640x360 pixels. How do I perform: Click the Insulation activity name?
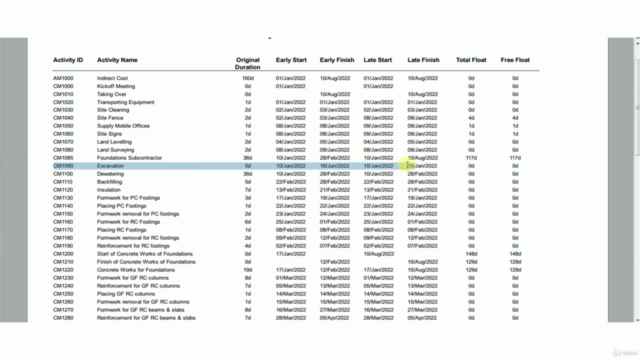pyautogui.click(x=109, y=190)
